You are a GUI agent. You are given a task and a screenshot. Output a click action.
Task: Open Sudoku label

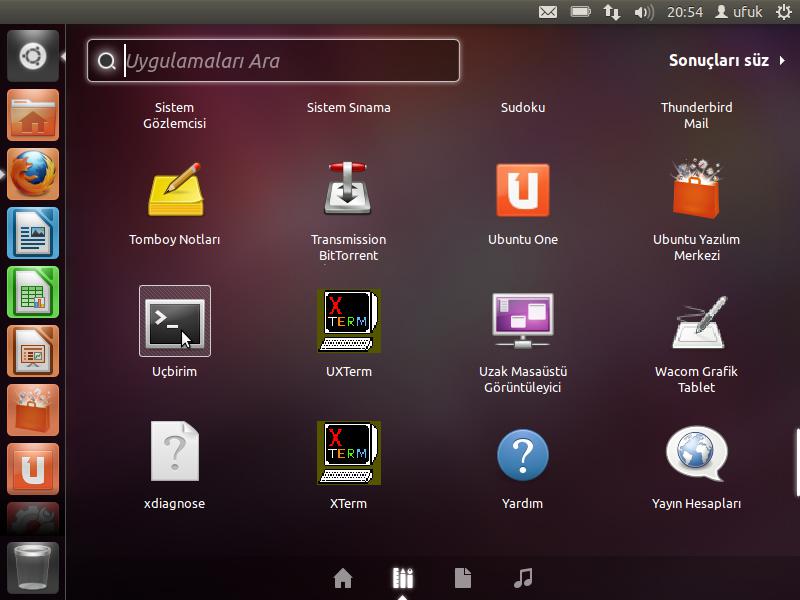[x=522, y=108]
